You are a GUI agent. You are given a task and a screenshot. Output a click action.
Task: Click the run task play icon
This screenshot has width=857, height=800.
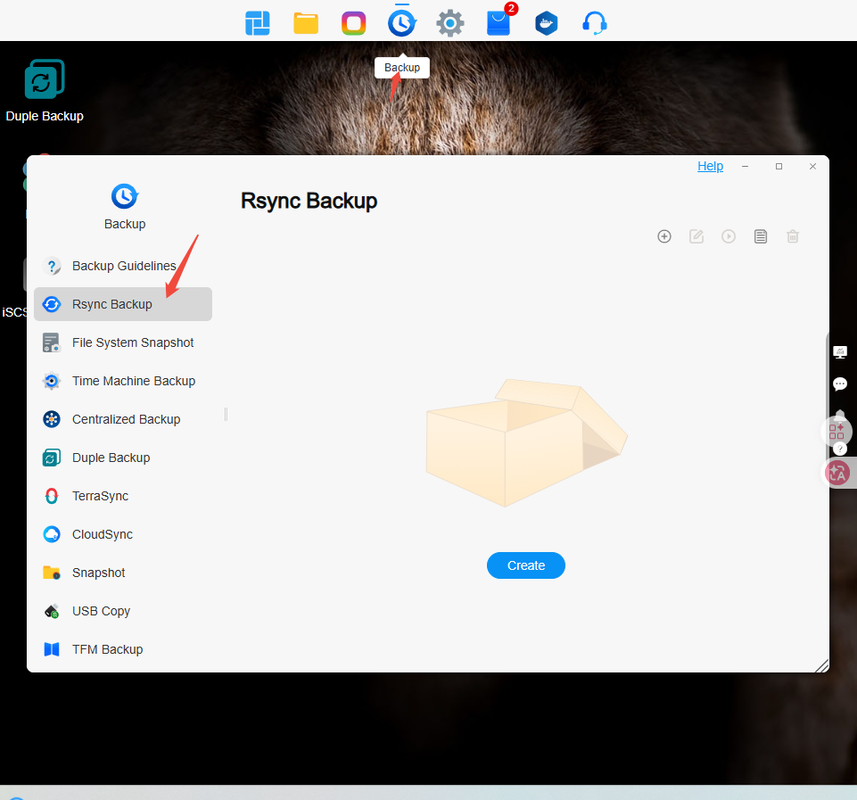tap(729, 236)
